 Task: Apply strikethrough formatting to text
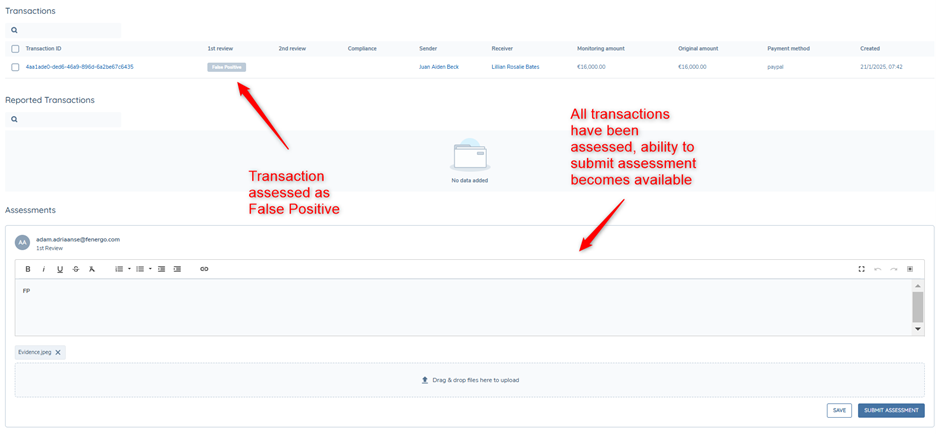(76, 269)
